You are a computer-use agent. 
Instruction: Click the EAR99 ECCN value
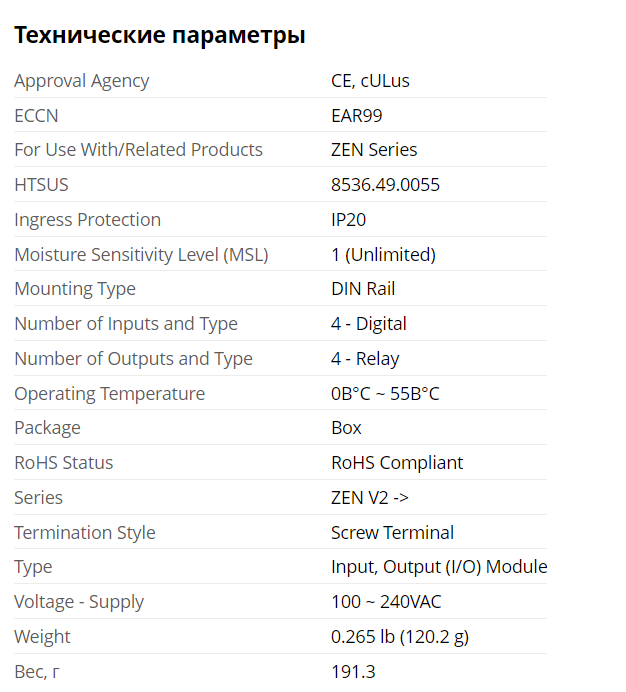[x=357, y=116]
